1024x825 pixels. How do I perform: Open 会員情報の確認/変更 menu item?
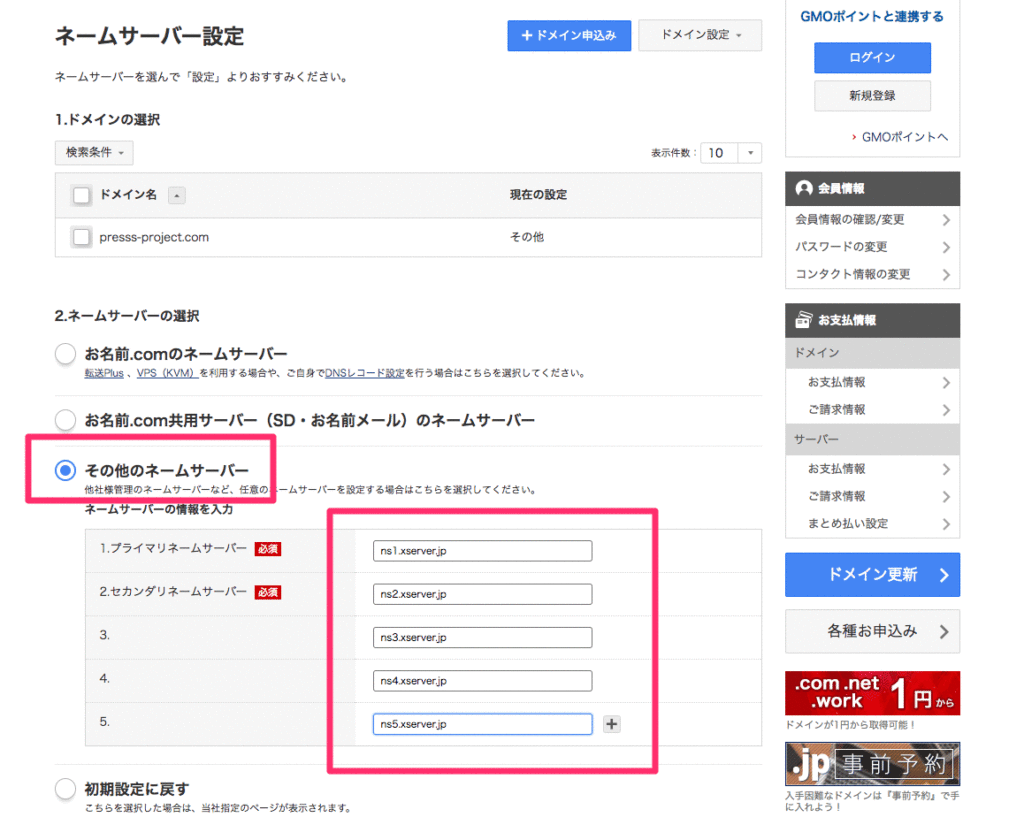[872, 220]
